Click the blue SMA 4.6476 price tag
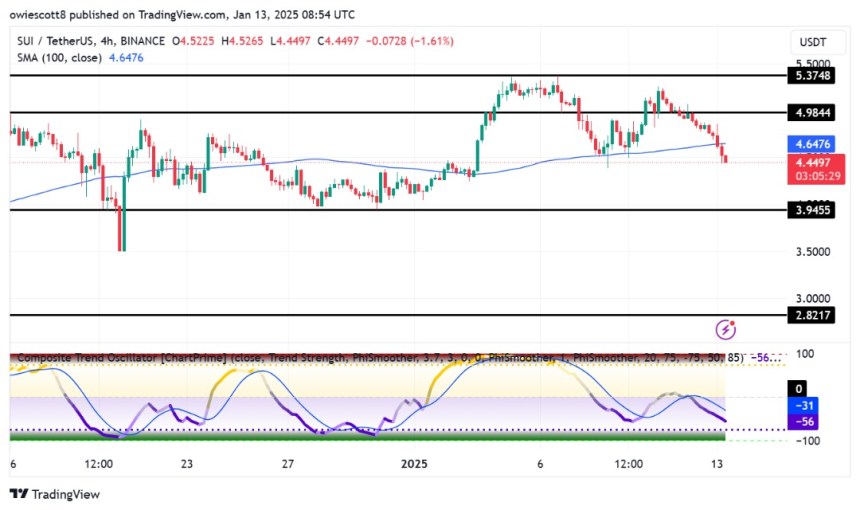 point(811,144)
